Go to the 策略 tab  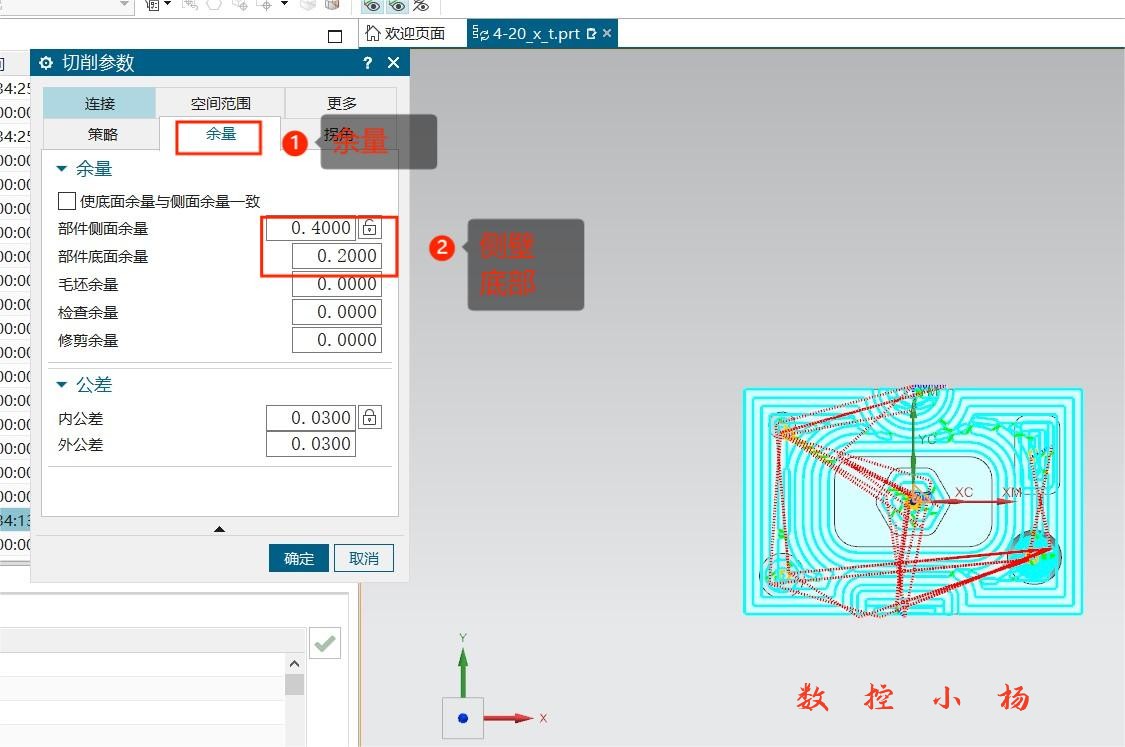(x=103, y=134)
